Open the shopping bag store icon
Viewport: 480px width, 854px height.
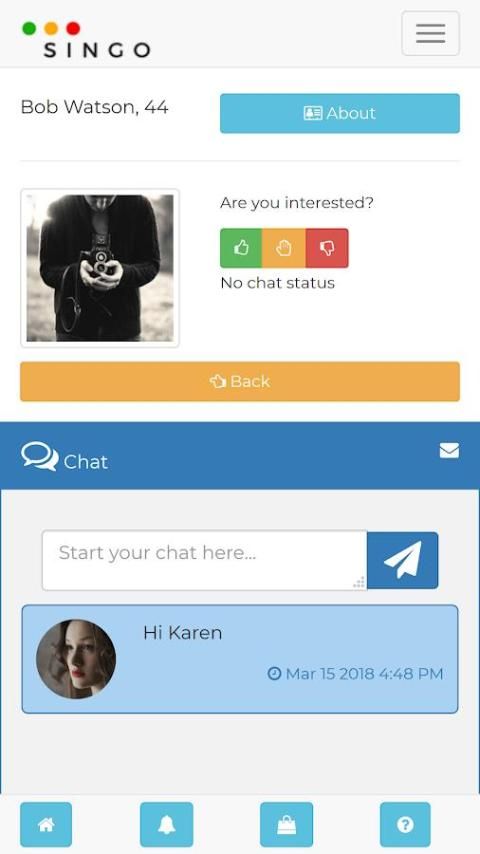286,825
